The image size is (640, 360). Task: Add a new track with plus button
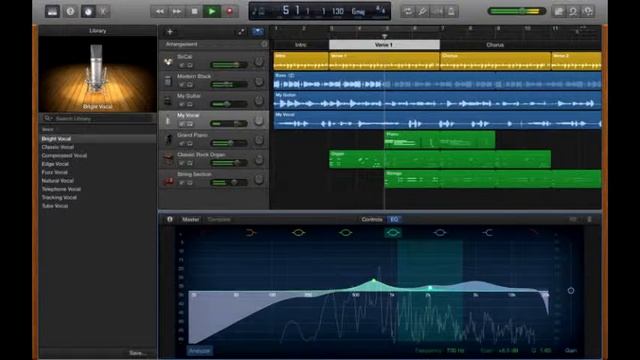click(170, 31)
